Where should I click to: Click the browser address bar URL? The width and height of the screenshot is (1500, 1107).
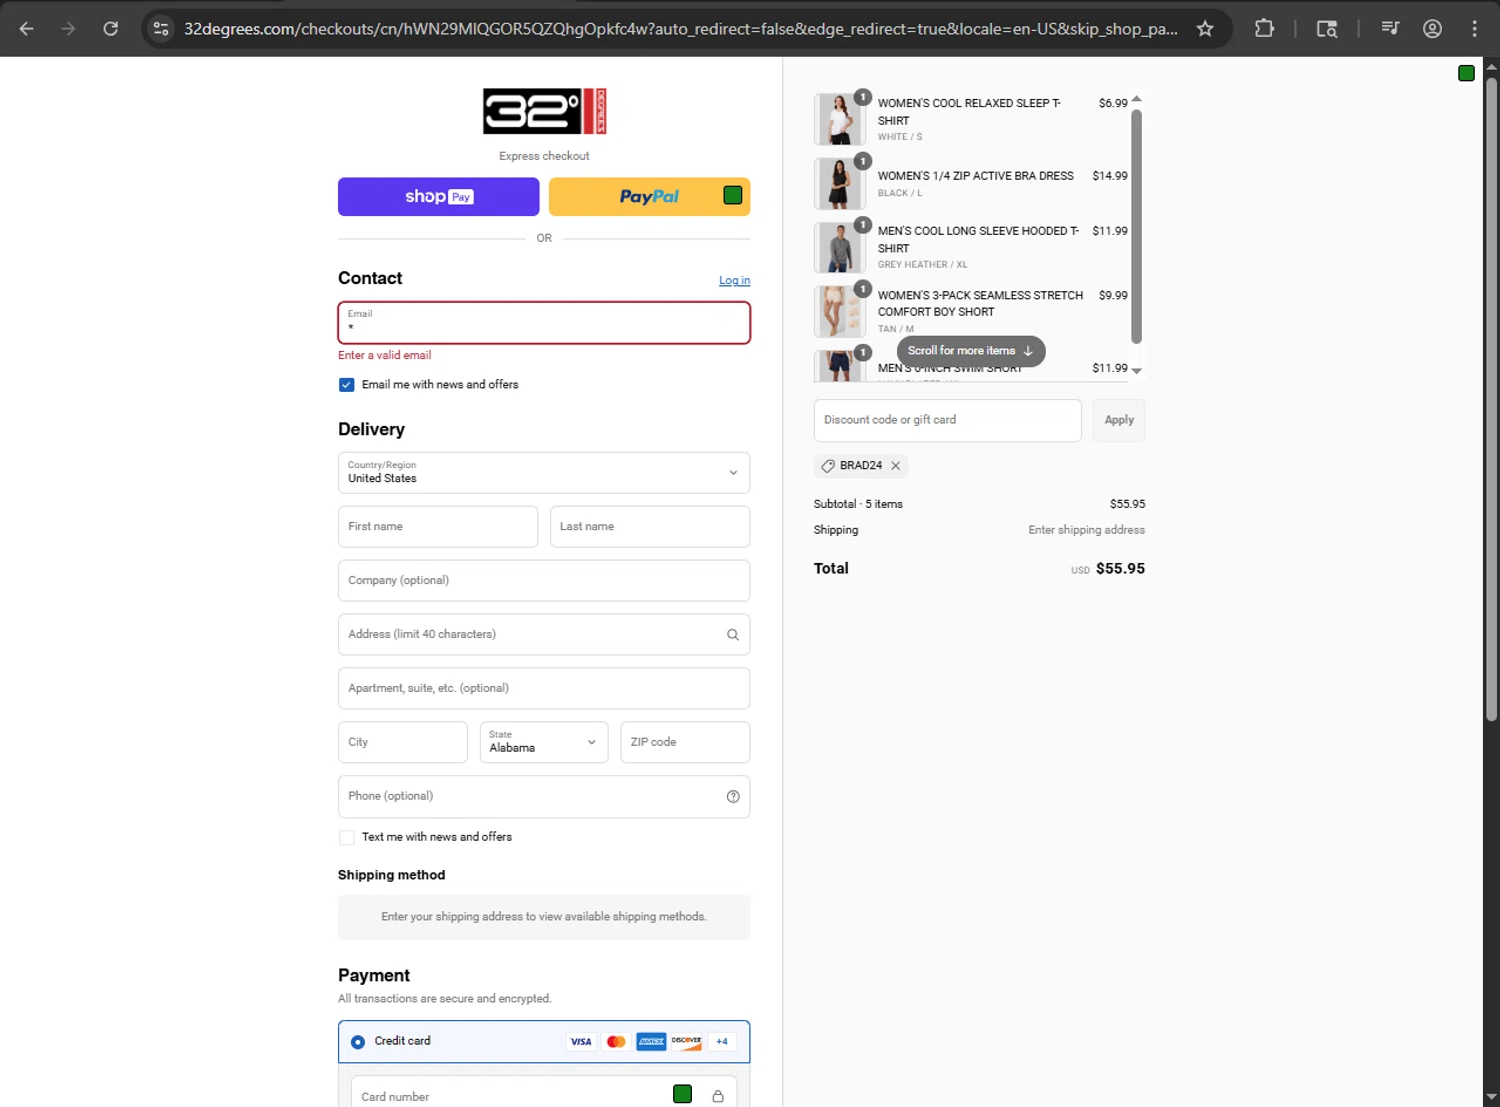[680, 29]
